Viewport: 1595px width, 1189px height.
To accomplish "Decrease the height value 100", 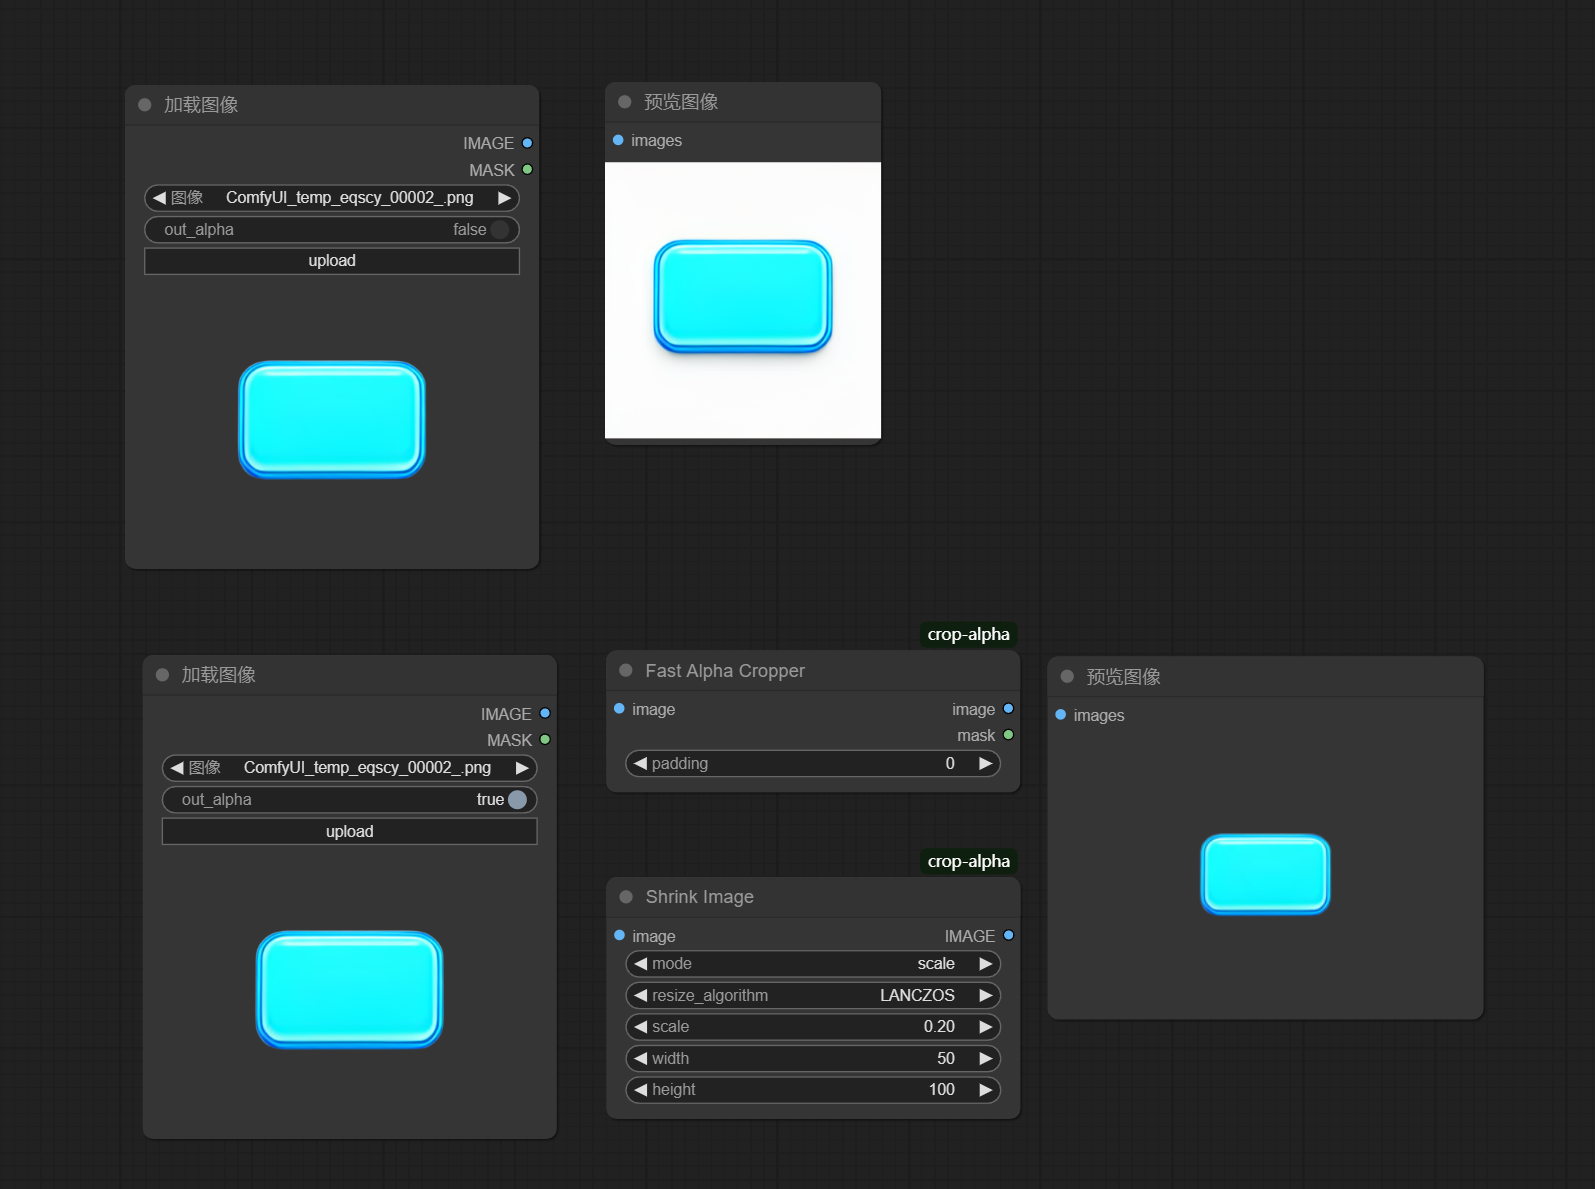I will (x=640, y=1090).
